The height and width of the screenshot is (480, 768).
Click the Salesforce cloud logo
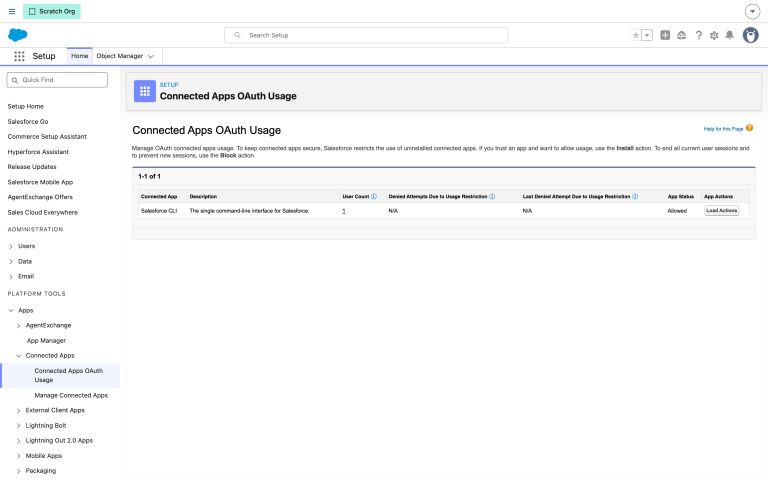point(18,35)
